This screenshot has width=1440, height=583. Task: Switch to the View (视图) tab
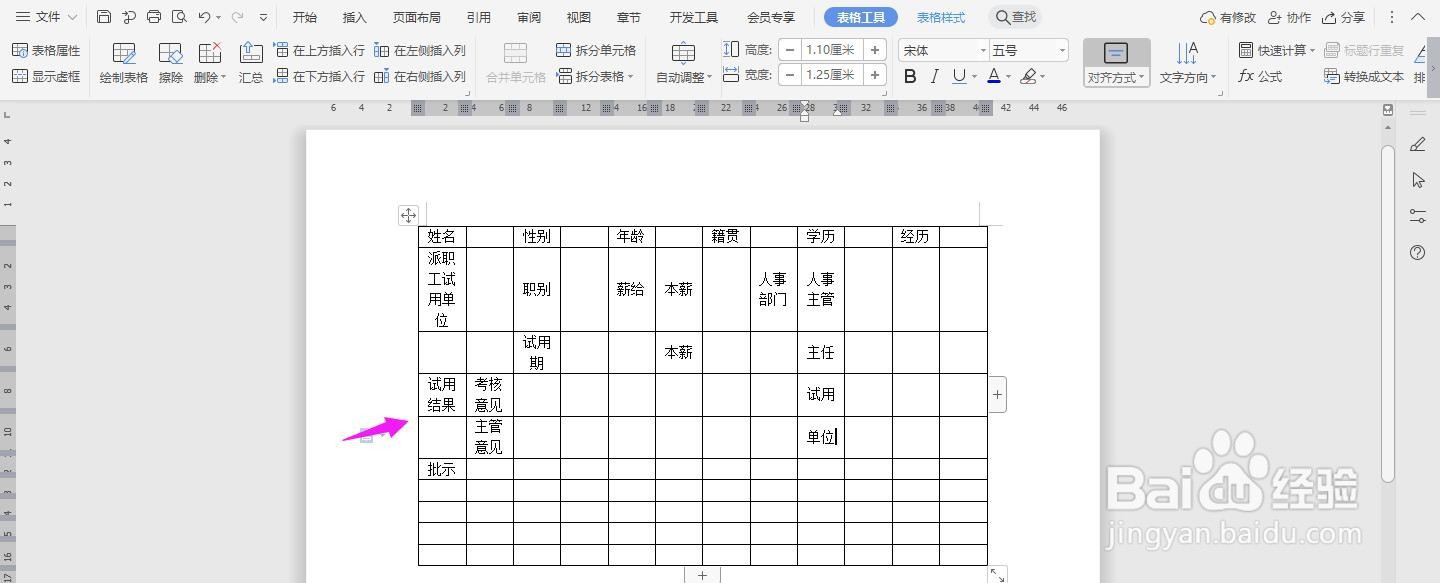click(x=579, y=17)
